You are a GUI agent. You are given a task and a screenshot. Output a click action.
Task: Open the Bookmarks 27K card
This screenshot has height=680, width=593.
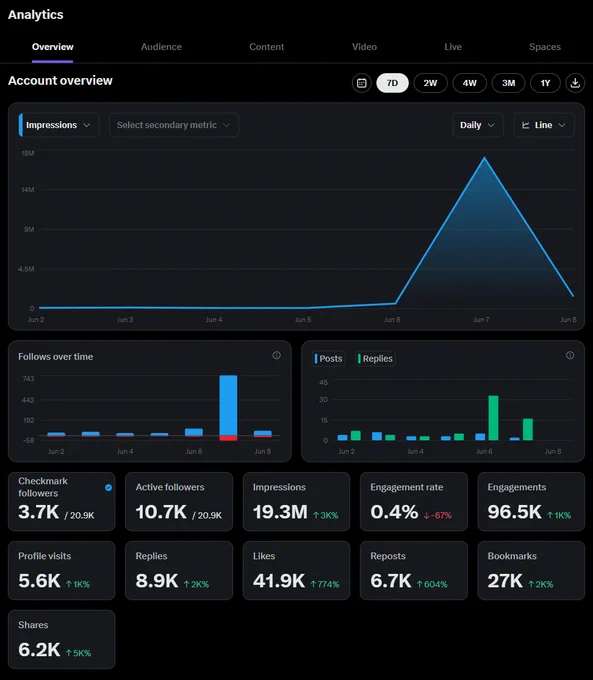pos(531,570)
